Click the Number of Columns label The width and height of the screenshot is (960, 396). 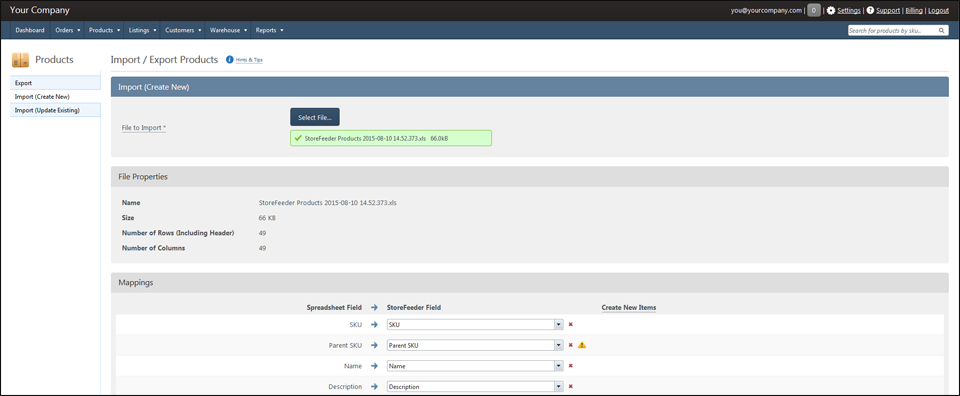pyautogui.click(x=153, y=248)
